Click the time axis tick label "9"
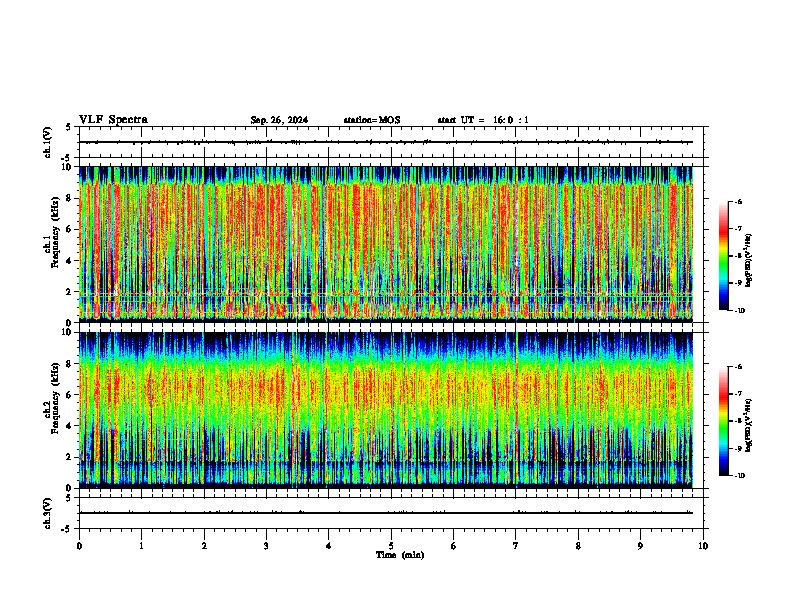792x612 pixels. click(x=640, y=546)
